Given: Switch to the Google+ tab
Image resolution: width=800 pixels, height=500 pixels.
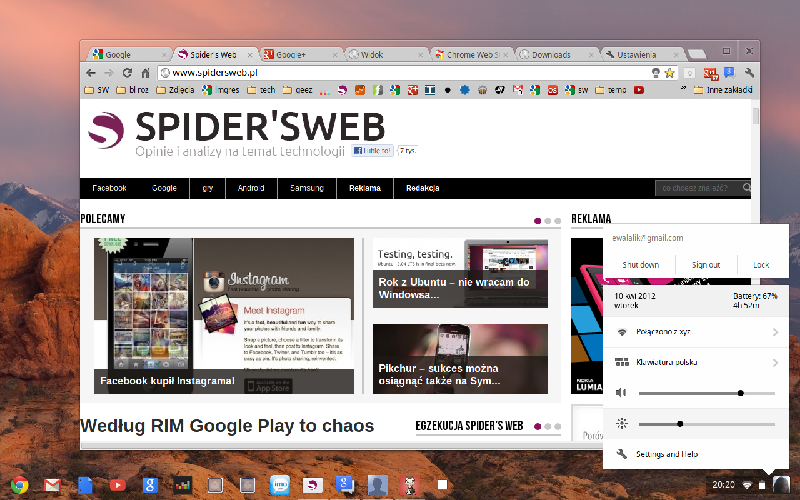Looking at the screenshot, I should [300, 54].
